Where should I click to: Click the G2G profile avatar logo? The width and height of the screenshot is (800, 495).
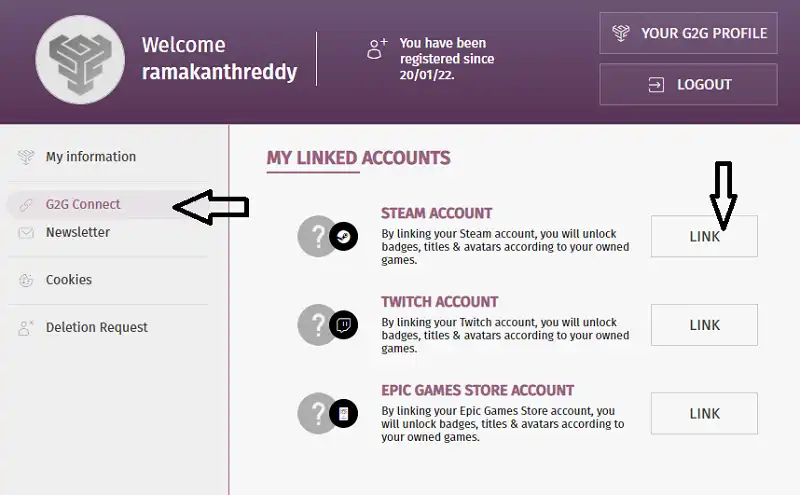click(x=79, y=60)
